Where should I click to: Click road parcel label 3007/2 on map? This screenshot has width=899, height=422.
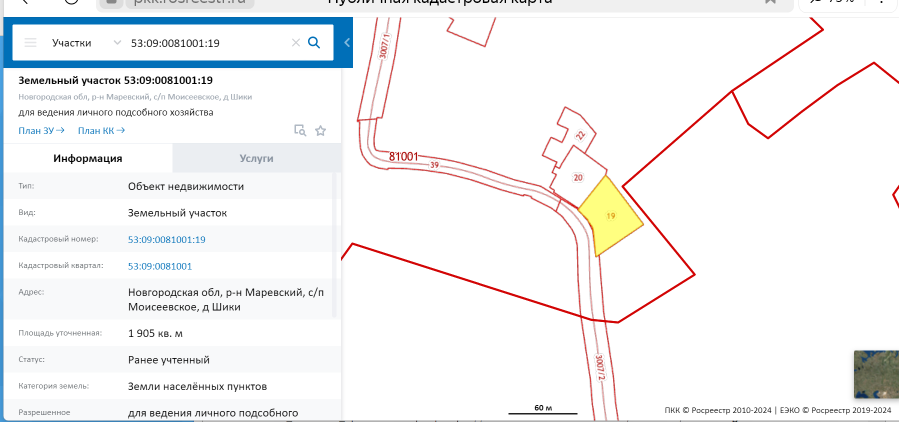click(601, 367)
